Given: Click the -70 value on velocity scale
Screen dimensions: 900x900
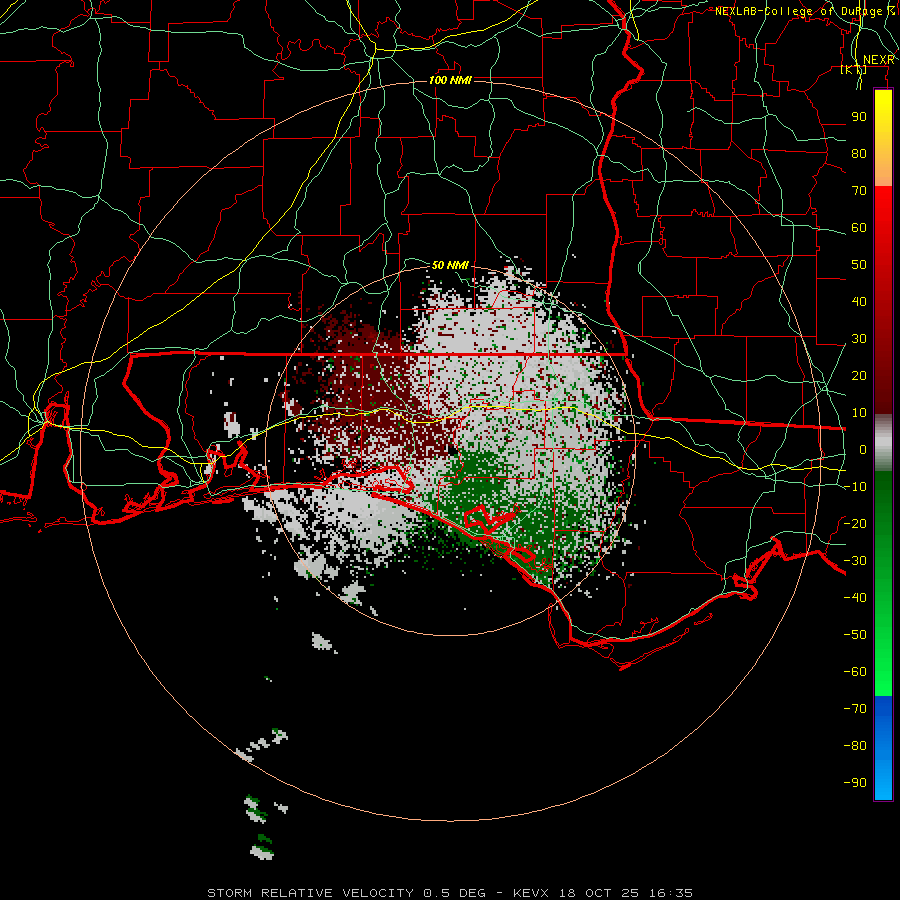Looking at the screenshot, I should pos(855,709).
